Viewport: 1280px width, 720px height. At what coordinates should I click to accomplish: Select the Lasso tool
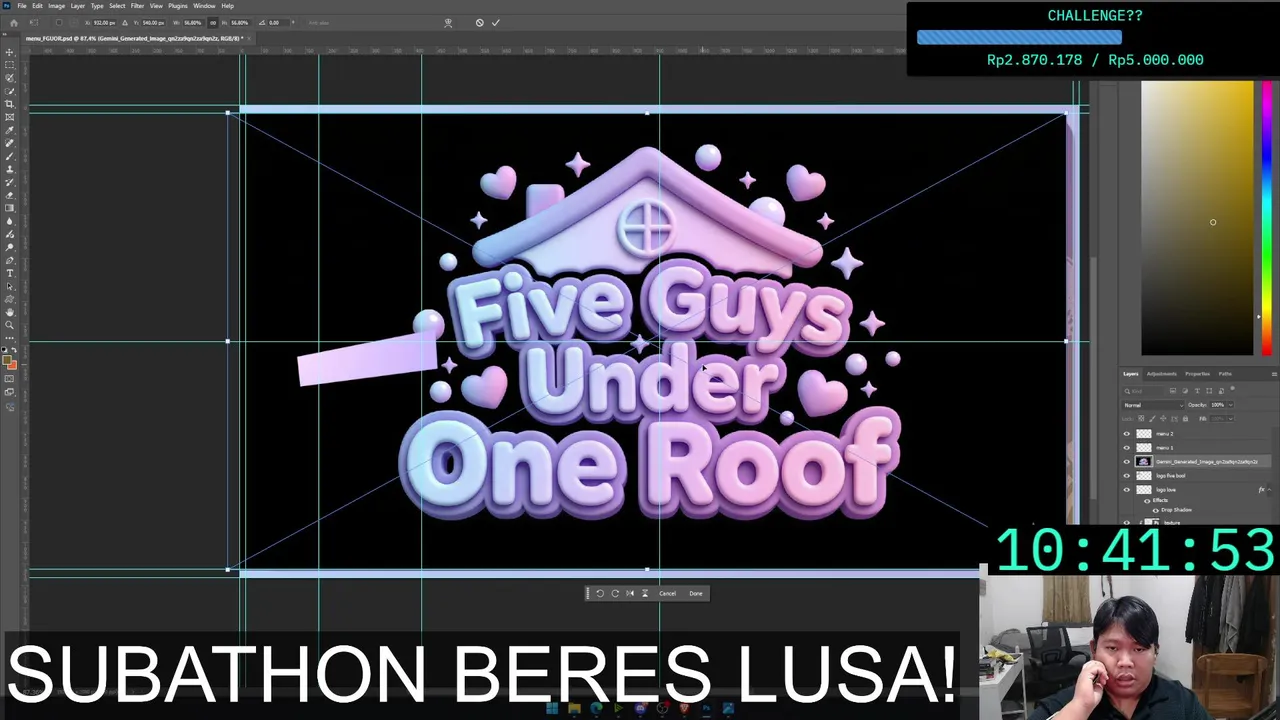pos(9,78)
